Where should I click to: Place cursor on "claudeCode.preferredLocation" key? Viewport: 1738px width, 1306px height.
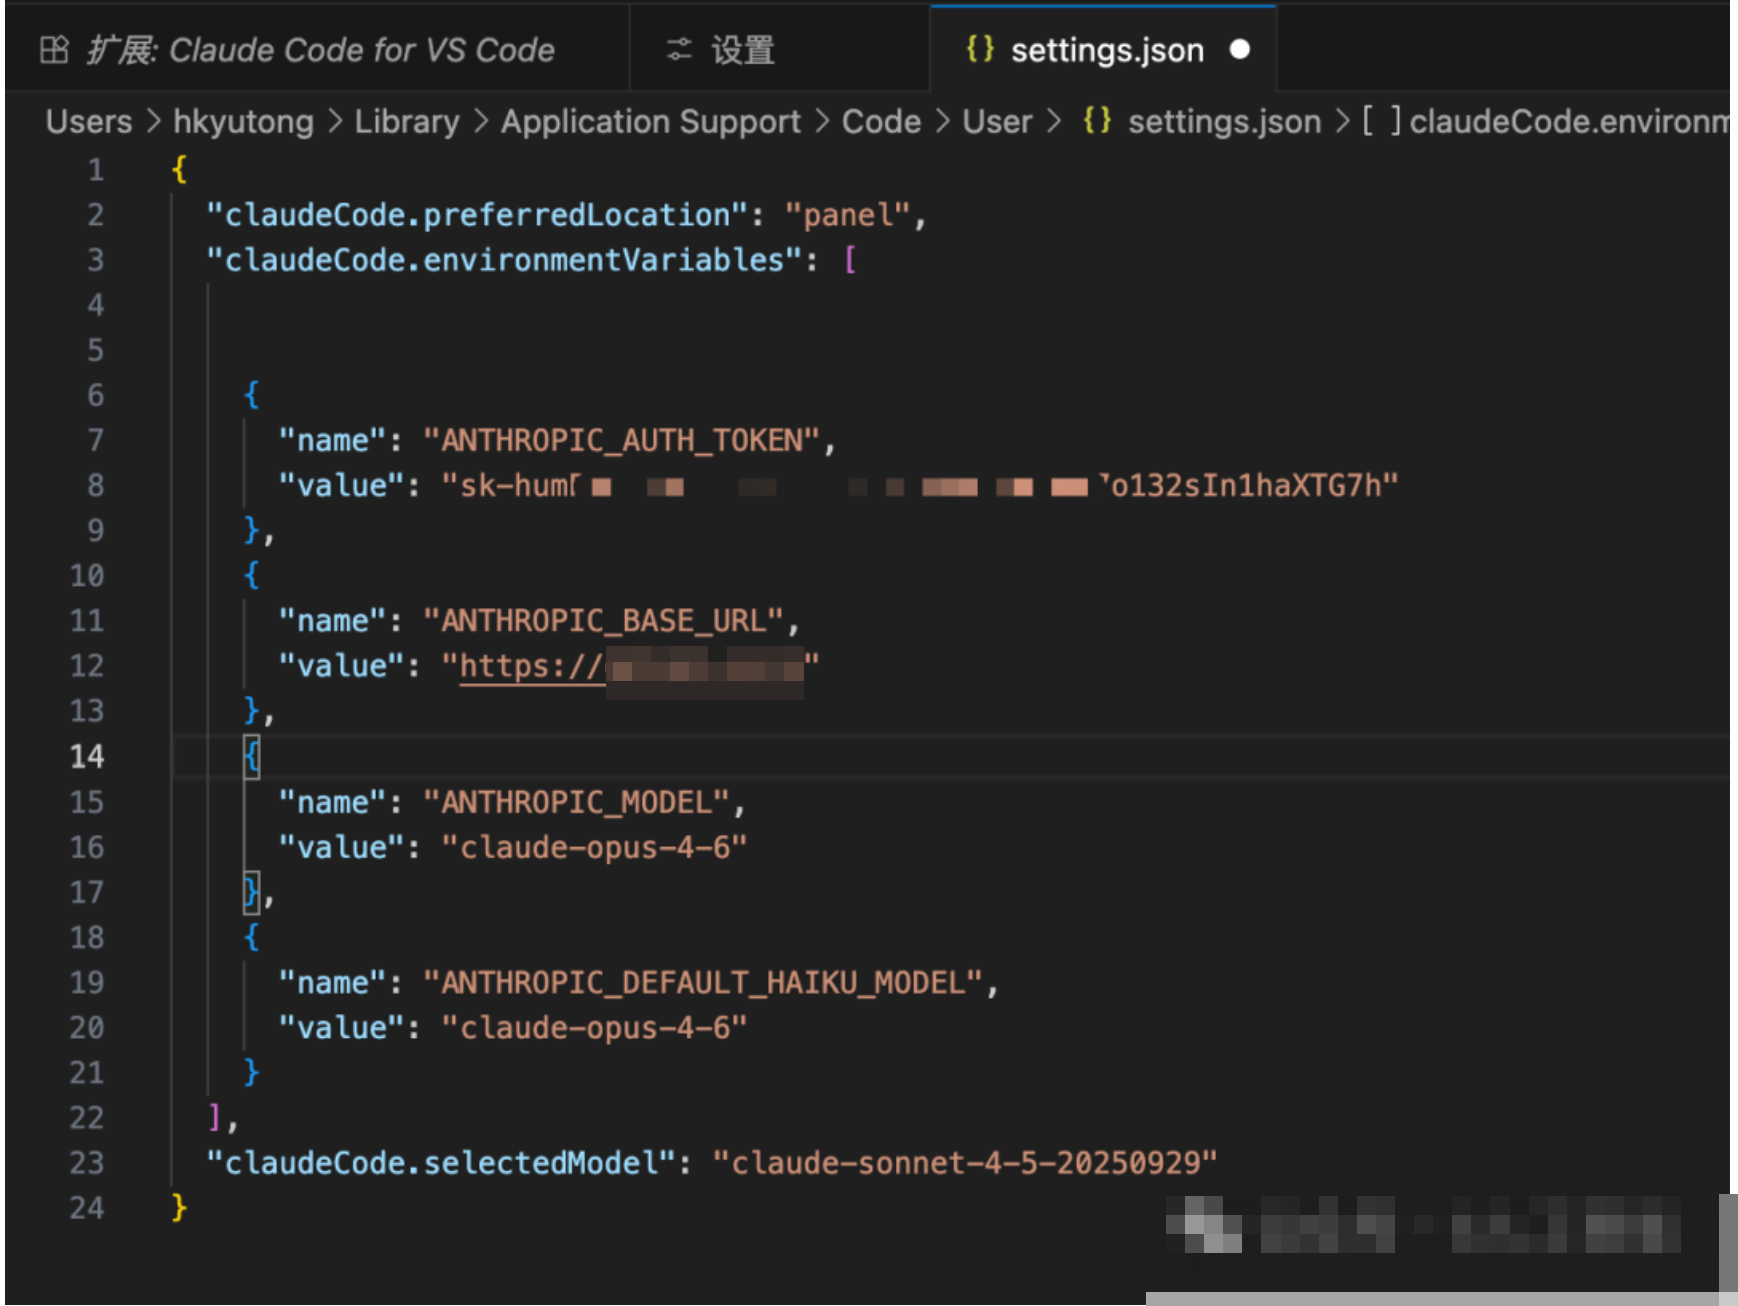click(x=477, y=215)
